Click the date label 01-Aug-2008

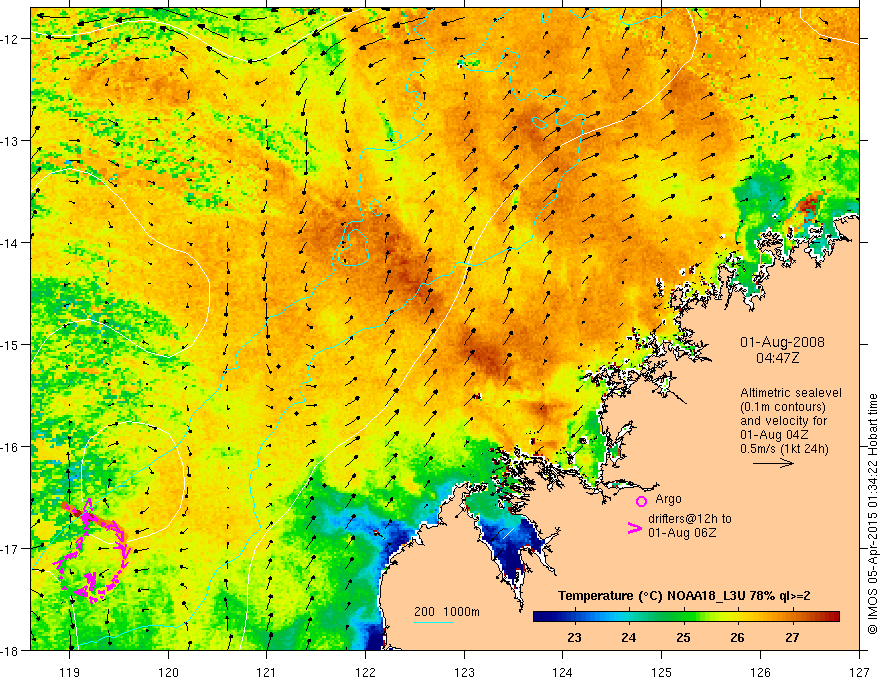coord(782,342)
